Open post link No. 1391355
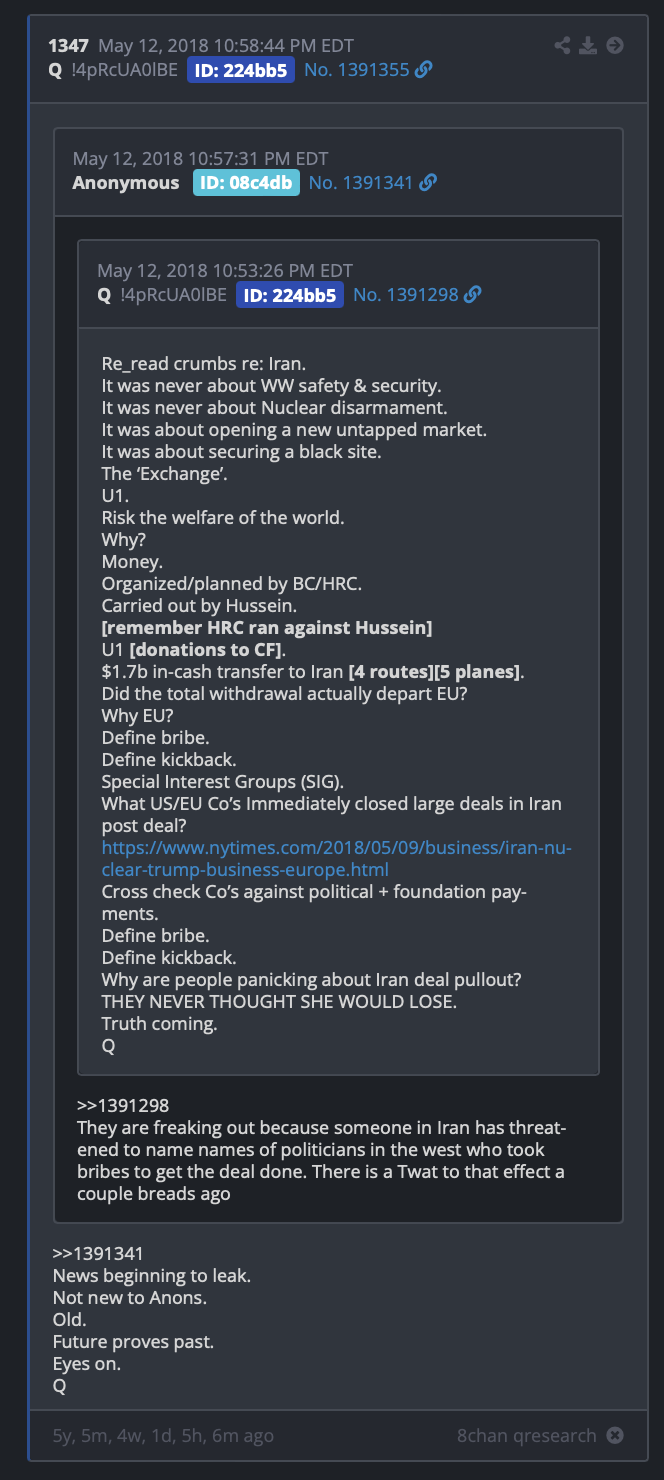 pyautogui.click(x=357, y=70)
